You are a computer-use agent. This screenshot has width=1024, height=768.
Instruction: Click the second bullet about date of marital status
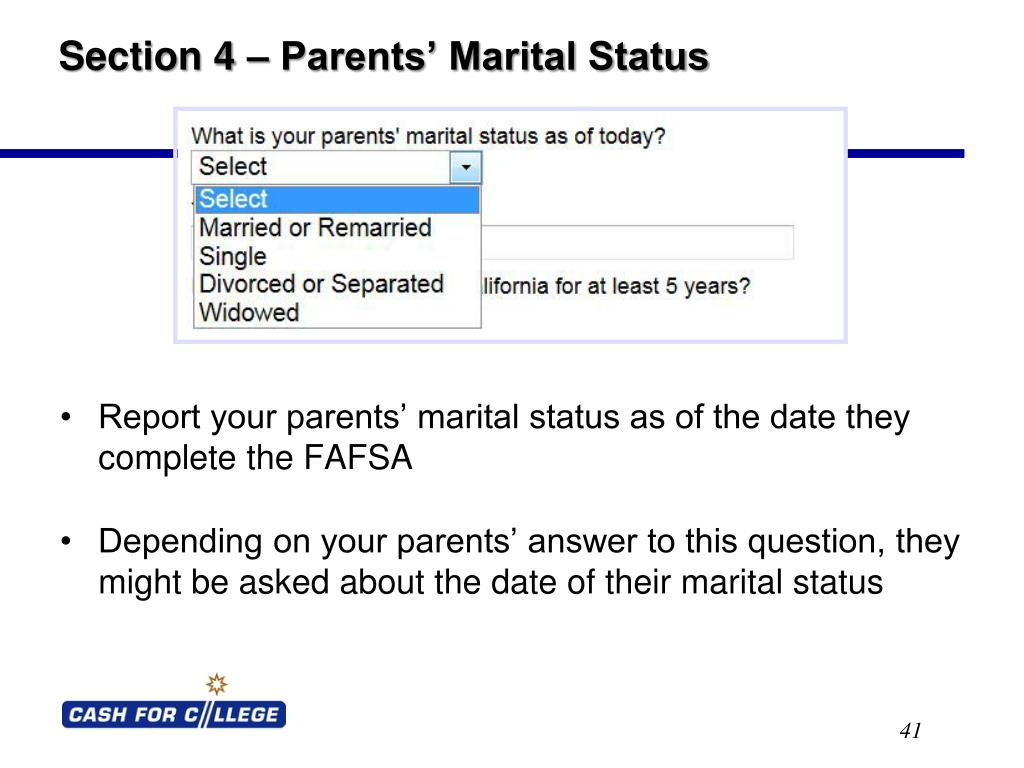tap(529, 562)
